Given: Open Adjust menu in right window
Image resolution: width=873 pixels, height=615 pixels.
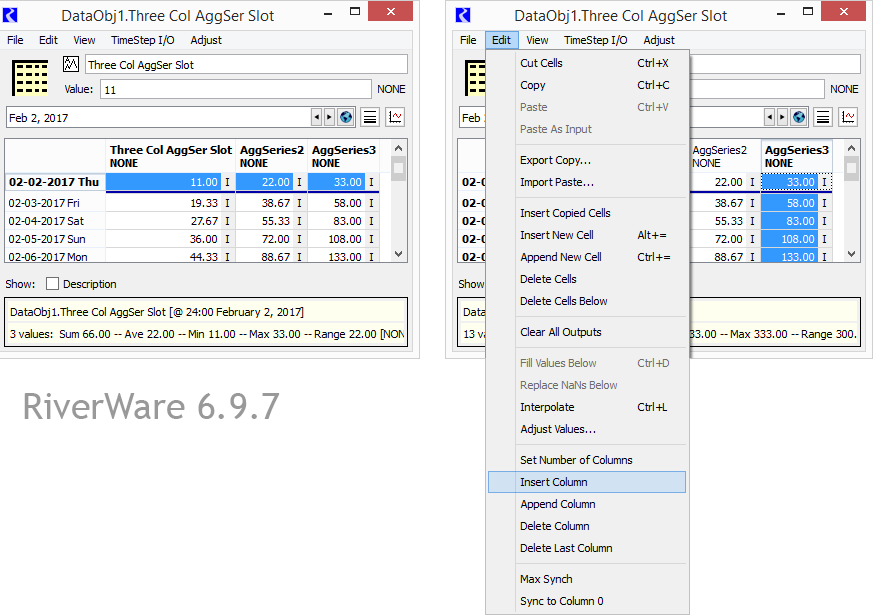Looking at the screenshot, I should [659, 40].
